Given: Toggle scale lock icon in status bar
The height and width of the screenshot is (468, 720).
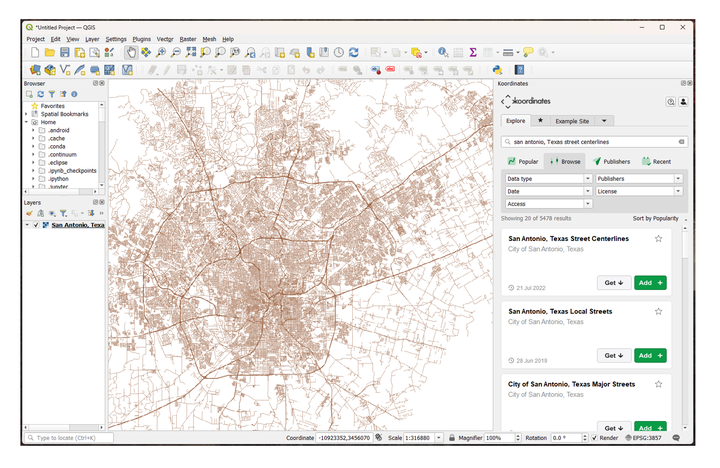Looking at the screenshot, I should tap(452, 438).
